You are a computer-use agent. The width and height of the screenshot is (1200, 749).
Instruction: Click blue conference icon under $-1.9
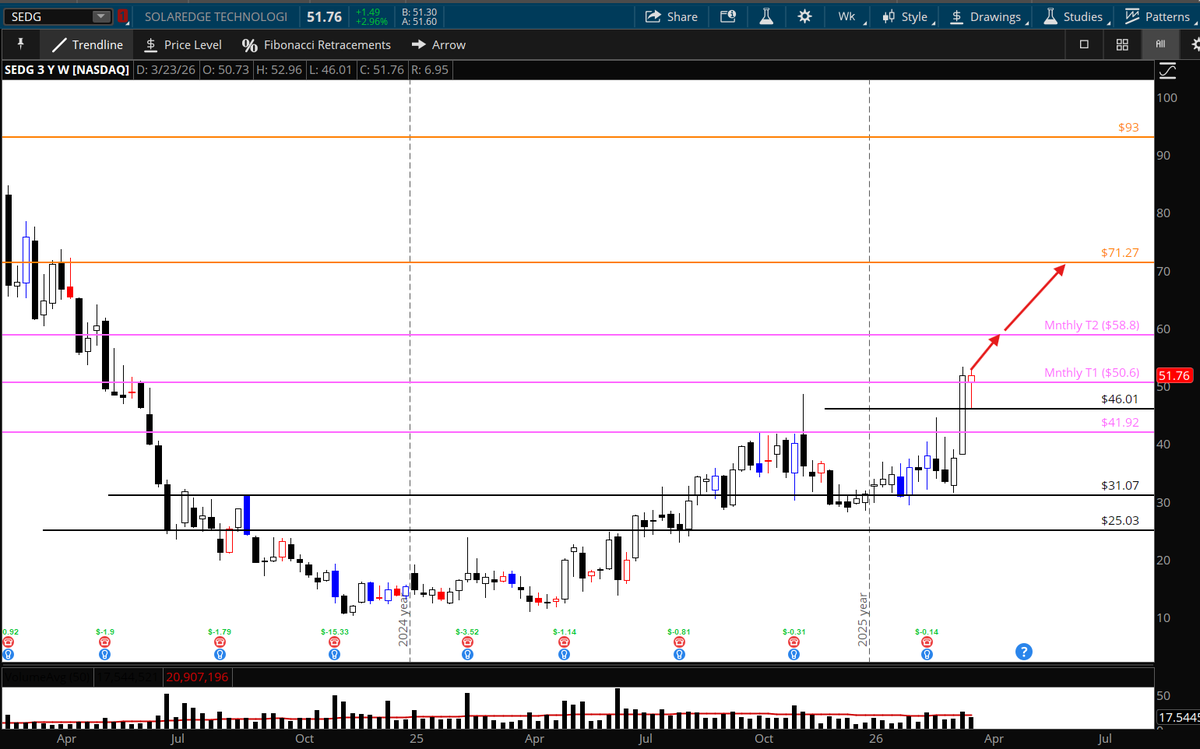pos(104,654)
